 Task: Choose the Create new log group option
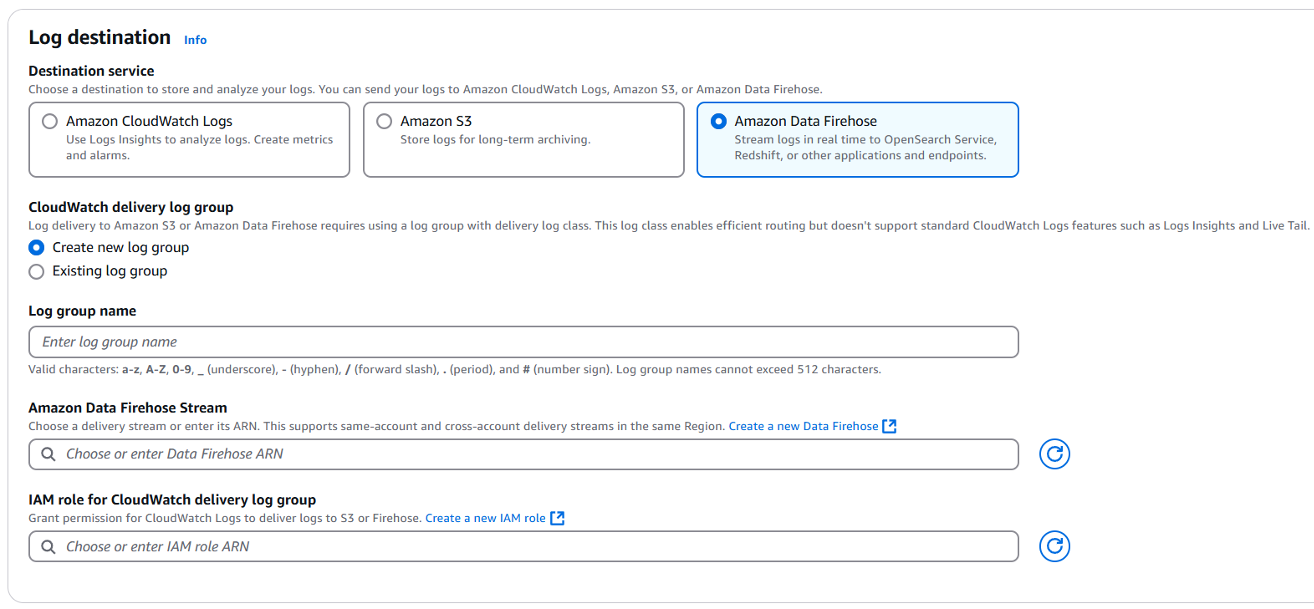(x=37, y=247)
